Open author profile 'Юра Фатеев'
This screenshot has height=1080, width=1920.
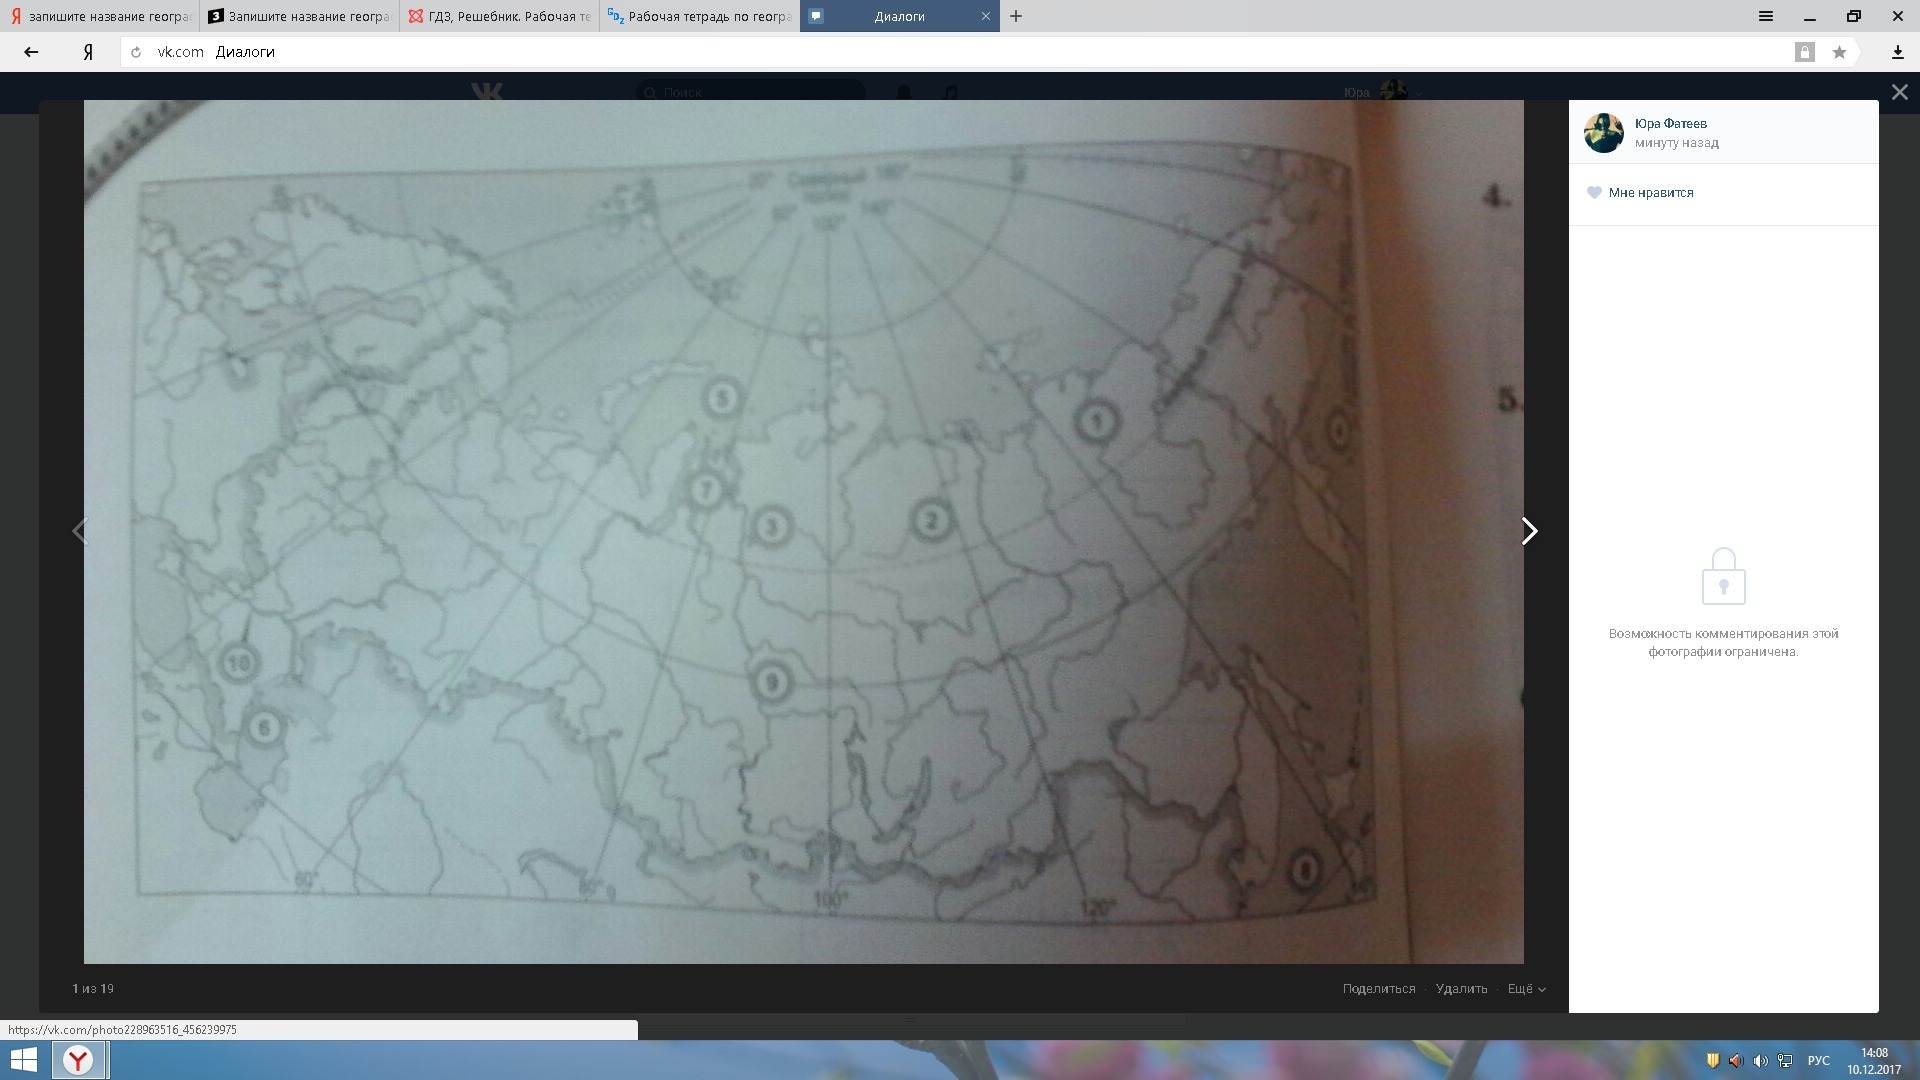click(1670, 124)
